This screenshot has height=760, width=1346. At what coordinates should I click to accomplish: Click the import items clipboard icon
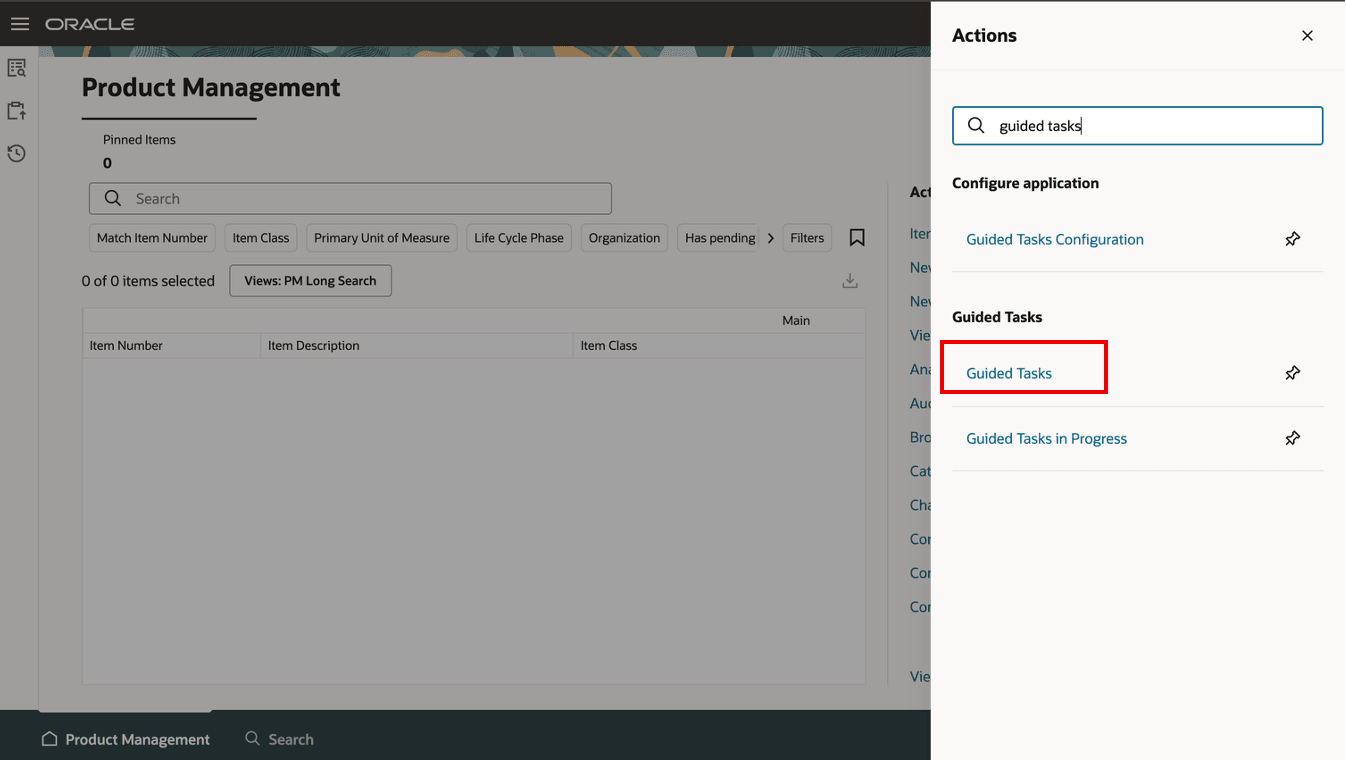16,110
